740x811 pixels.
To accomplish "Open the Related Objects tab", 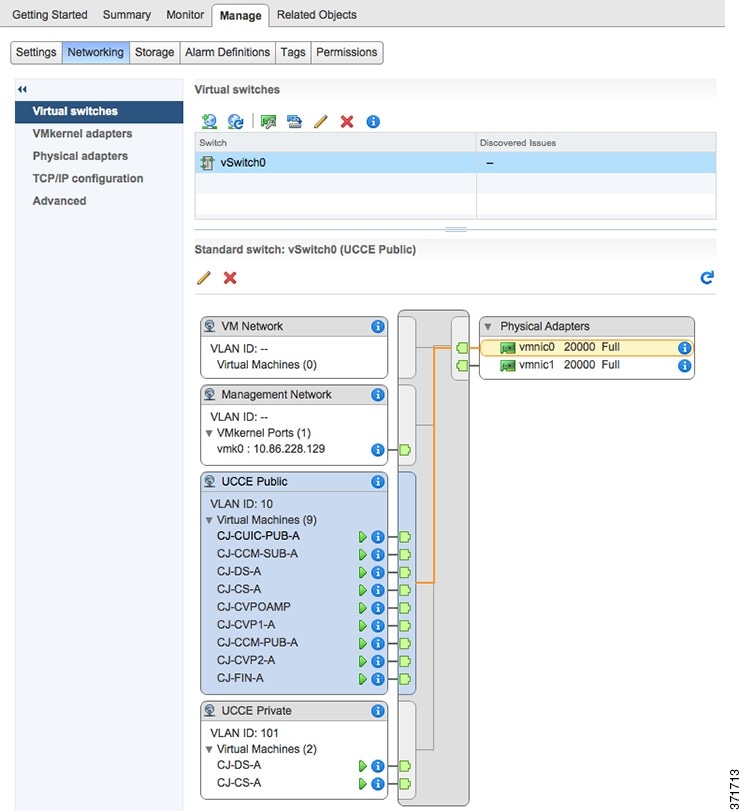I will (x=316, y=15).
